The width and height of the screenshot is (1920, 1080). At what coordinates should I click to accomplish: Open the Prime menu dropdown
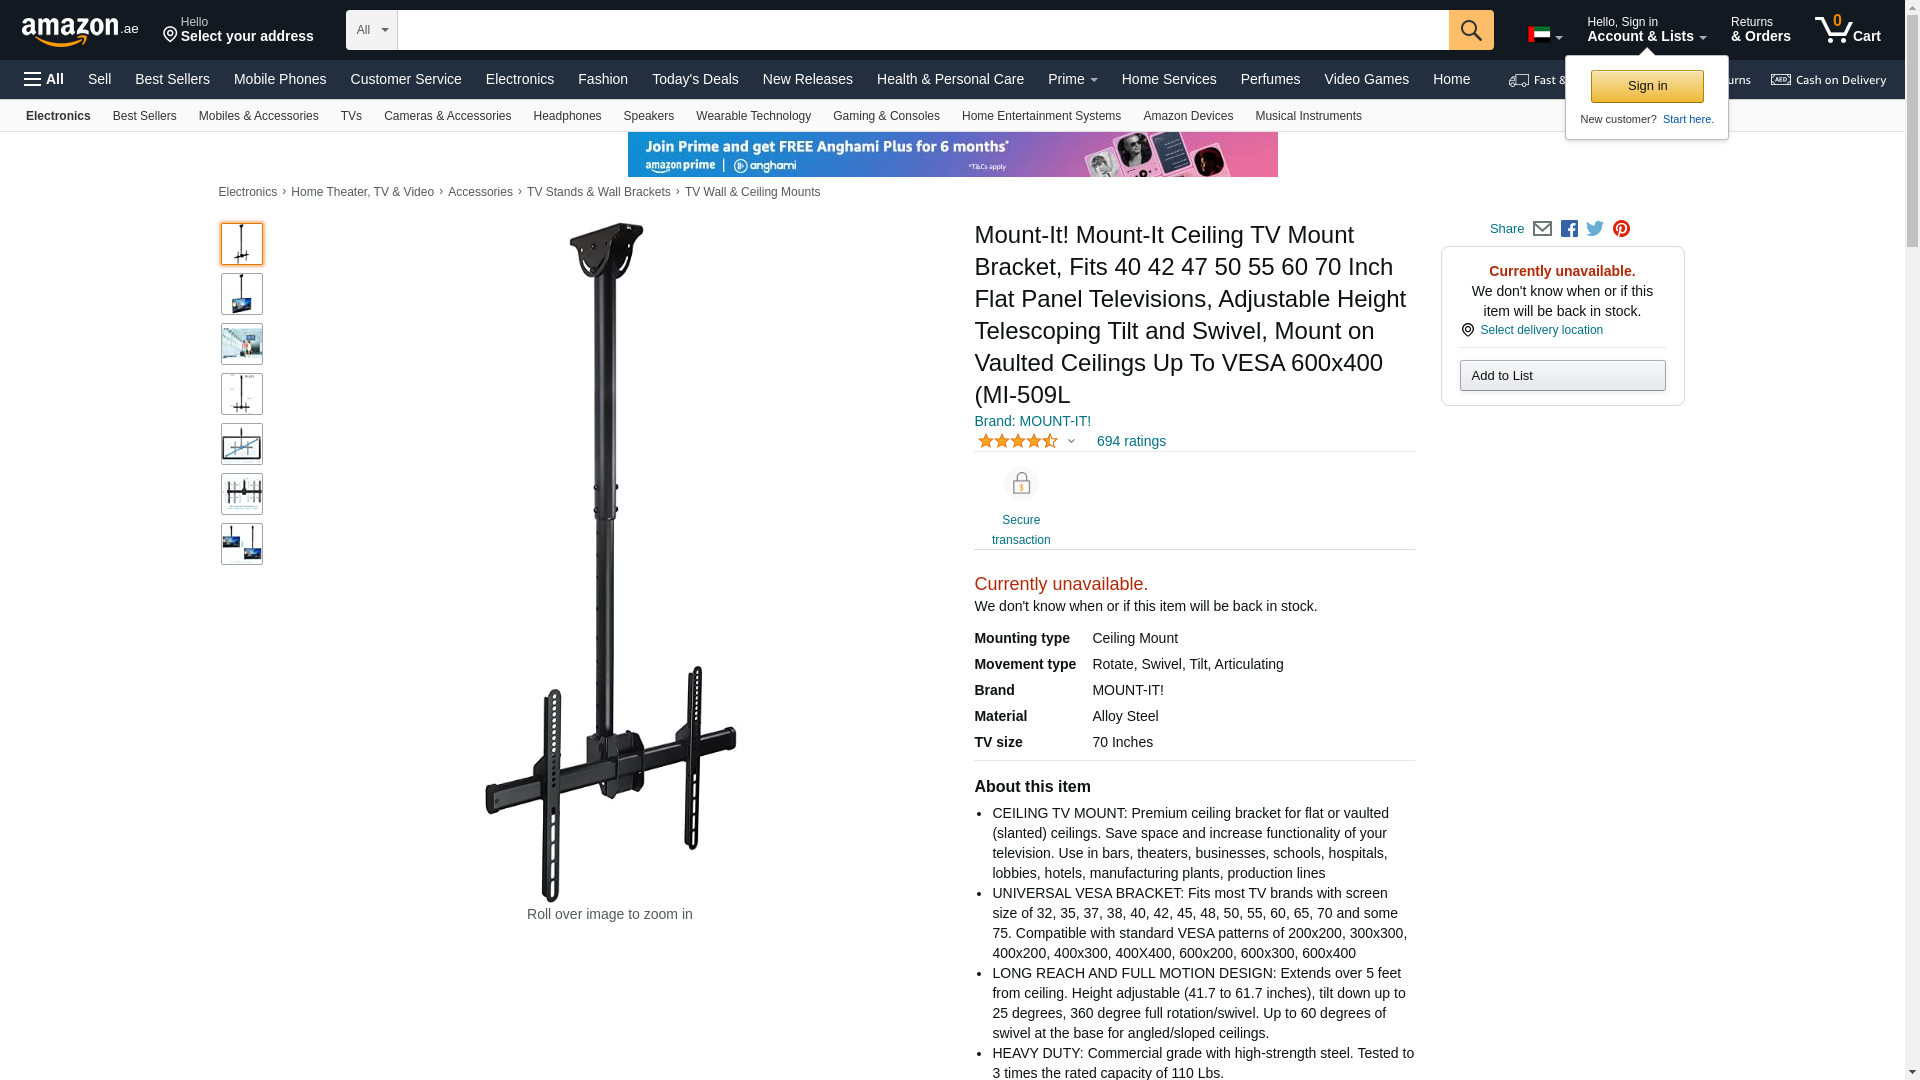click(x=1072, y=79)
